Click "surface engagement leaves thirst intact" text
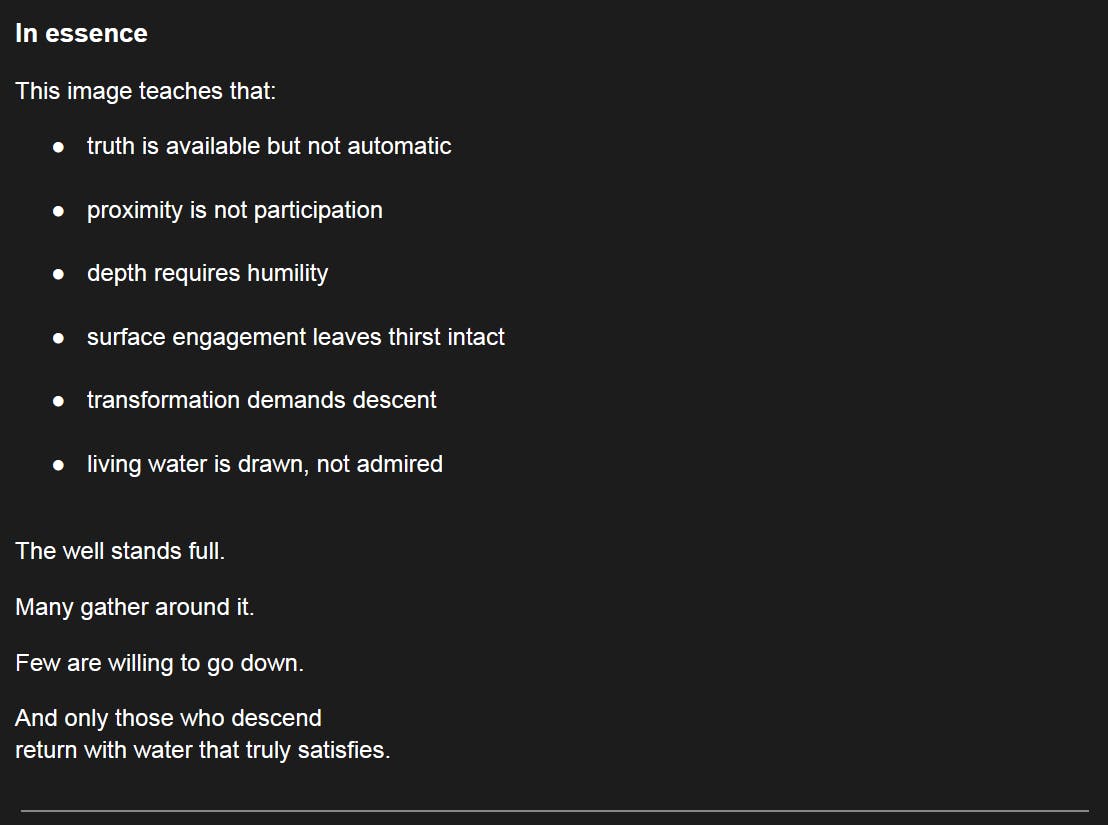Image resolution: width=1108 pixels, height=825 pixels. (295, 337)
